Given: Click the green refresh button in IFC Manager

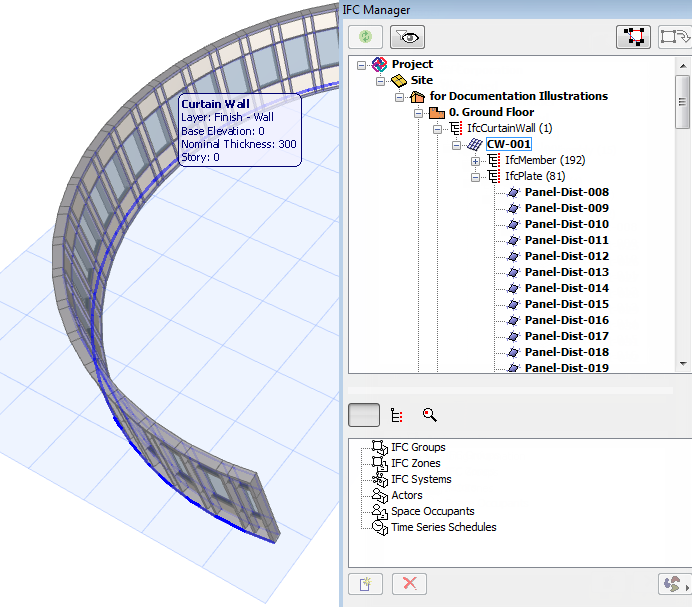Looking at the screenshot, I should (366, 37).
